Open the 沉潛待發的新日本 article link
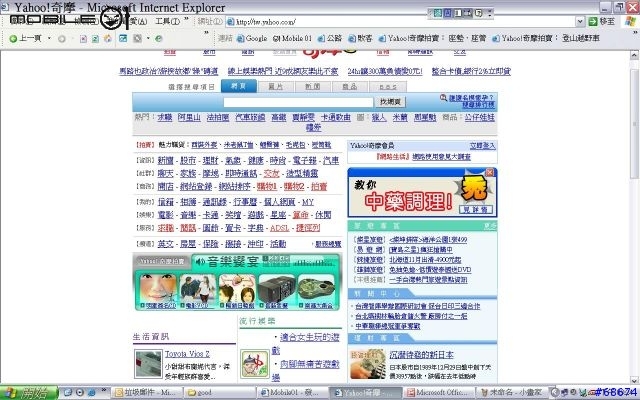640x400 pixels. pyautogui.click(x=422, y=354)
